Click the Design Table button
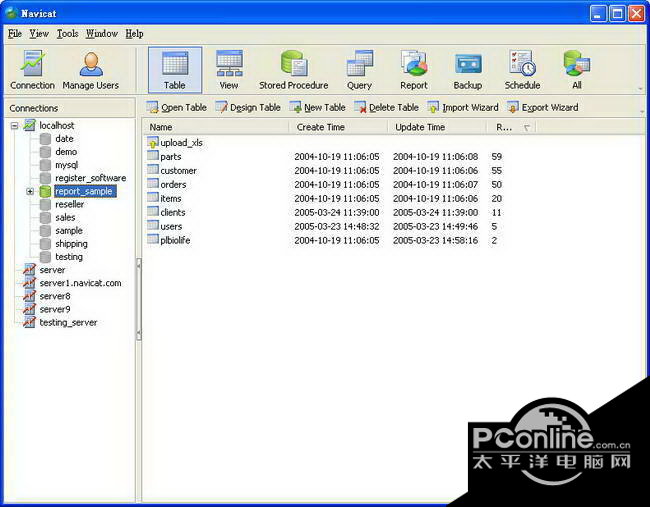650x507 pixels. click(248, 107)
